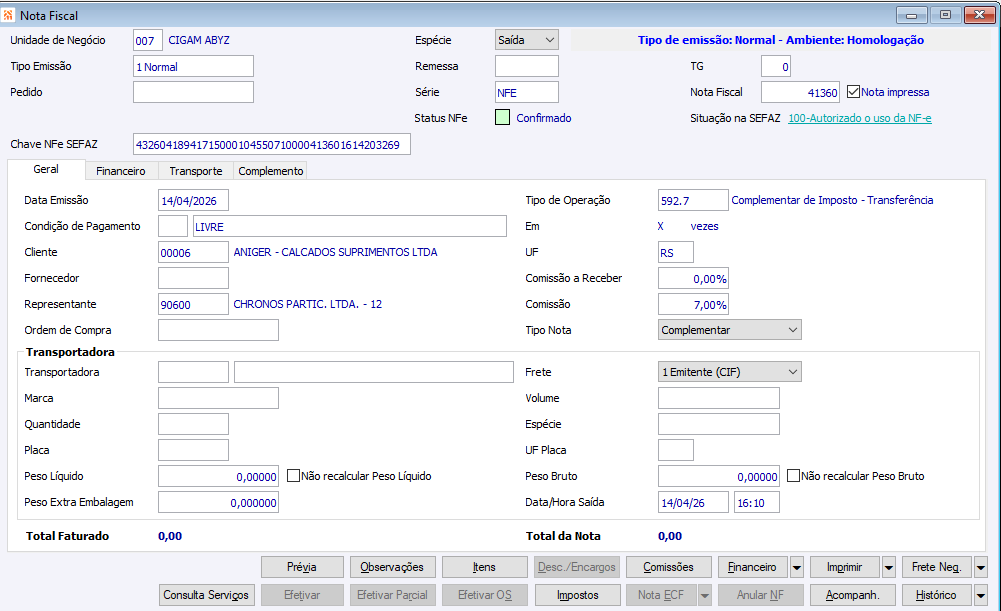Open the Frete Emitente (CIF) dropdown

point(730,372)
